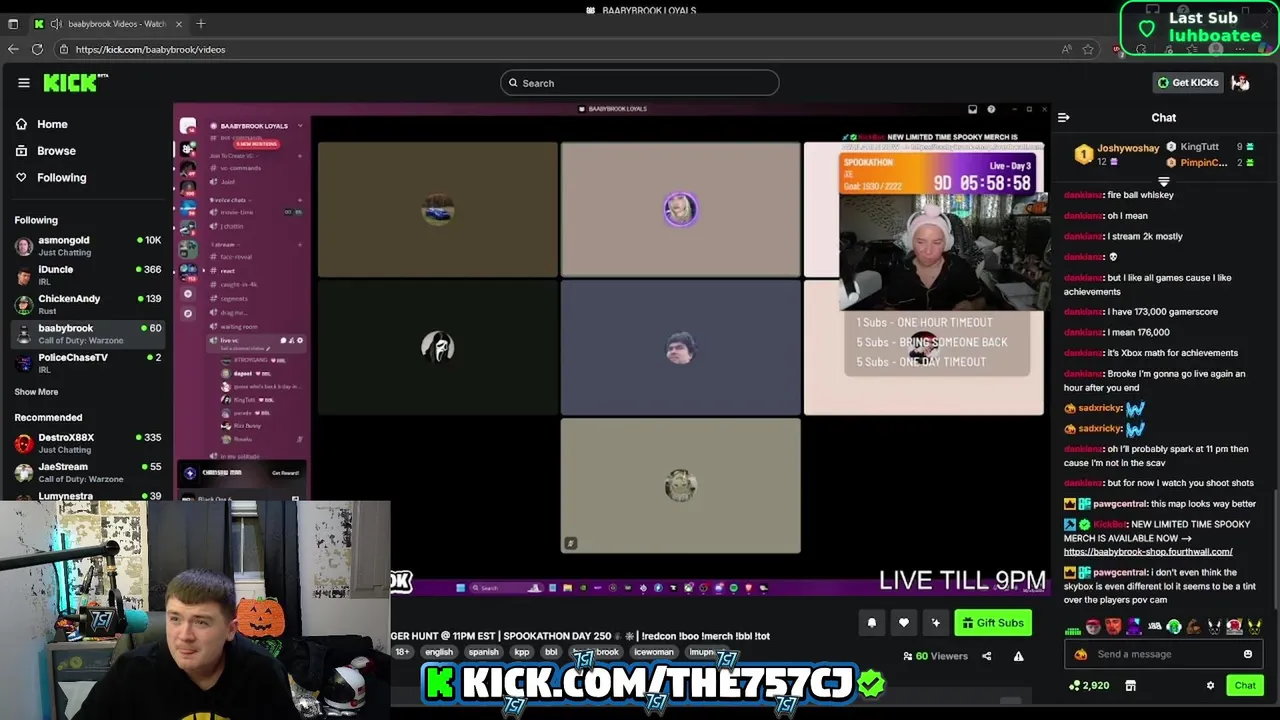Close the baabybrook Videos browser tab
1280x720 pixels.
(179, 24)
